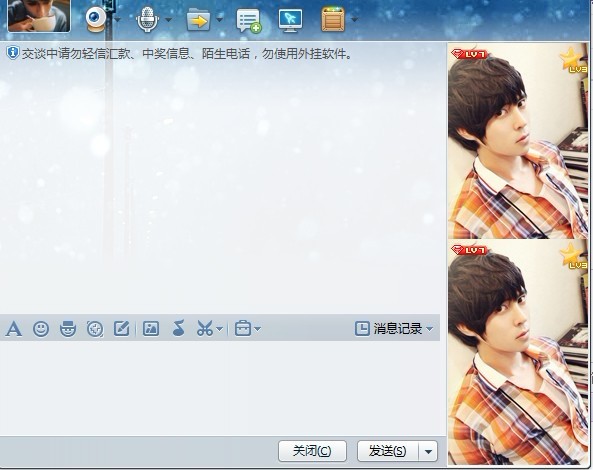Open VIP magic emoticon icon with hat
The width and height of the screenshot is (593, 470).
pos(68,329)
